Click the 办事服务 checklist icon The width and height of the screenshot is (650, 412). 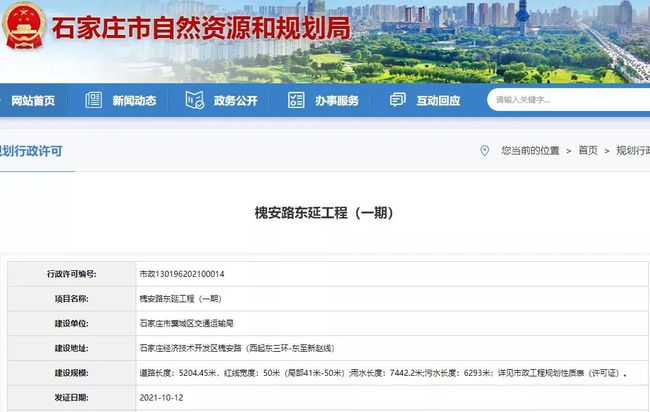[296, 100]
